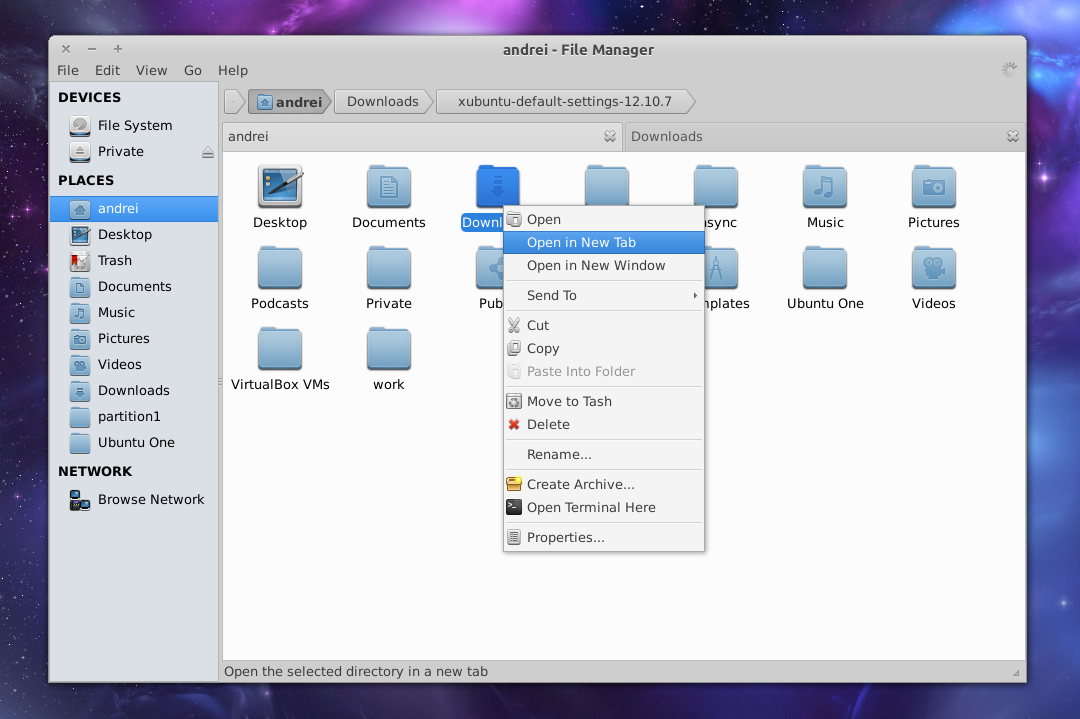
Task: Eject the Private device in sidebar
Action: tap(208, 152)
